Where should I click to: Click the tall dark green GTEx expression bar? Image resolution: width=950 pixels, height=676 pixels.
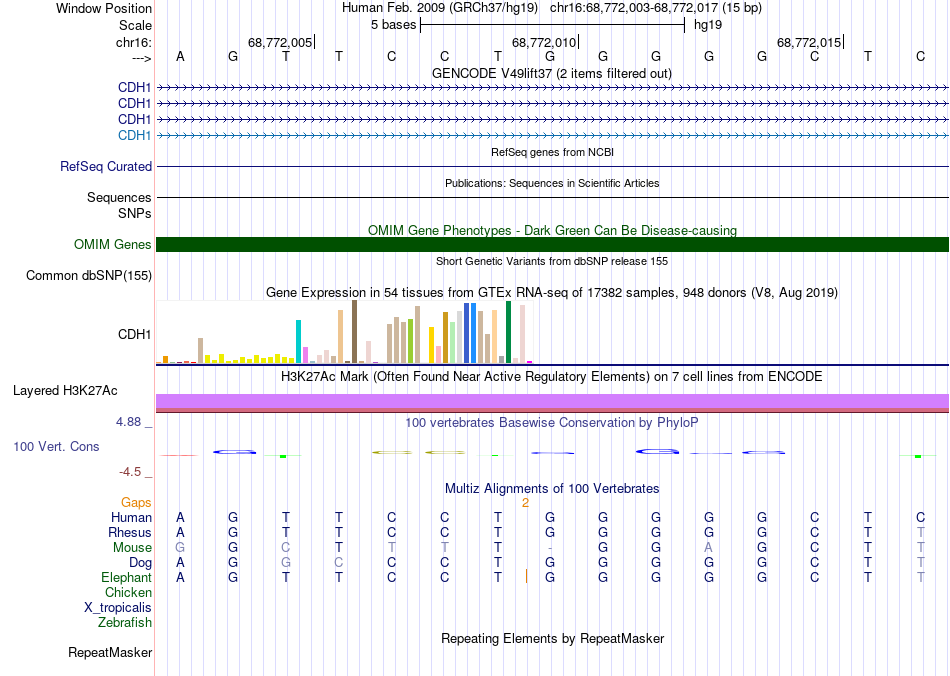point(509,331)
